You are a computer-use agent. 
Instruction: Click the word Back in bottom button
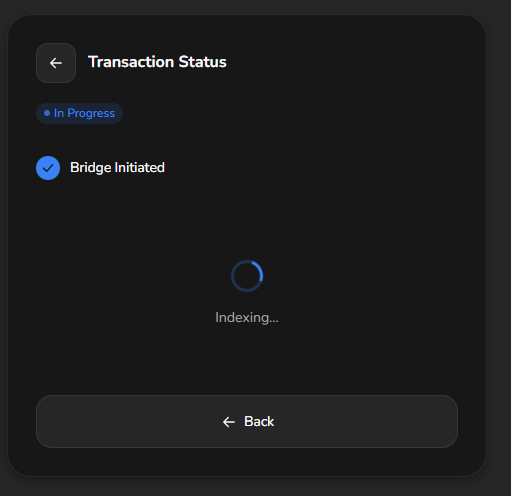[259, 422]
